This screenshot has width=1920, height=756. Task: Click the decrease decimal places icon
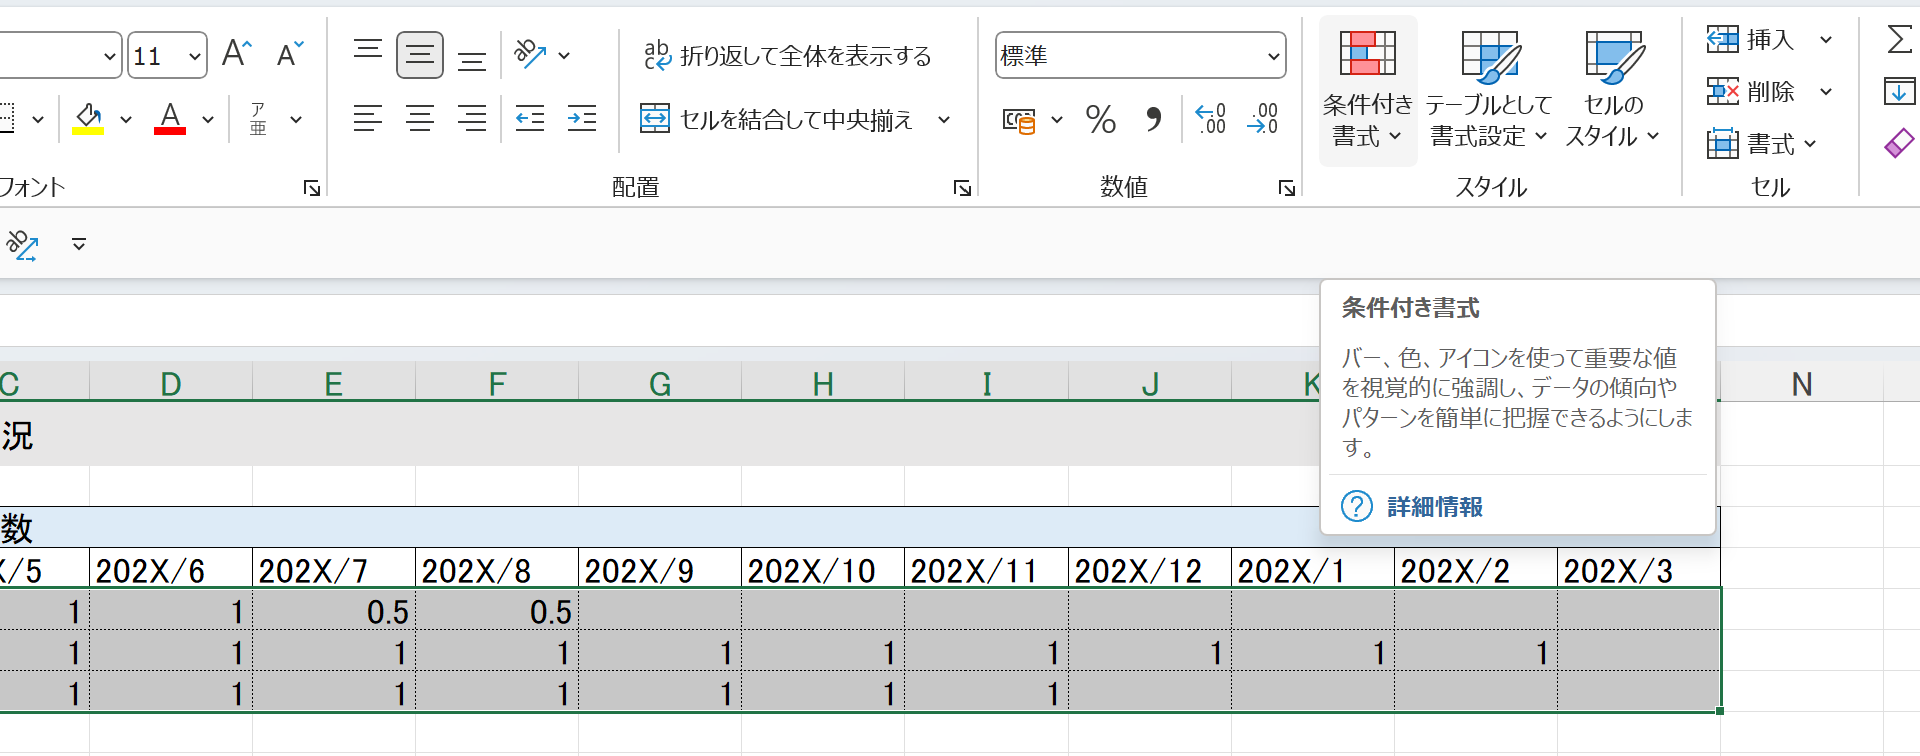click(x=1263, y=120)
